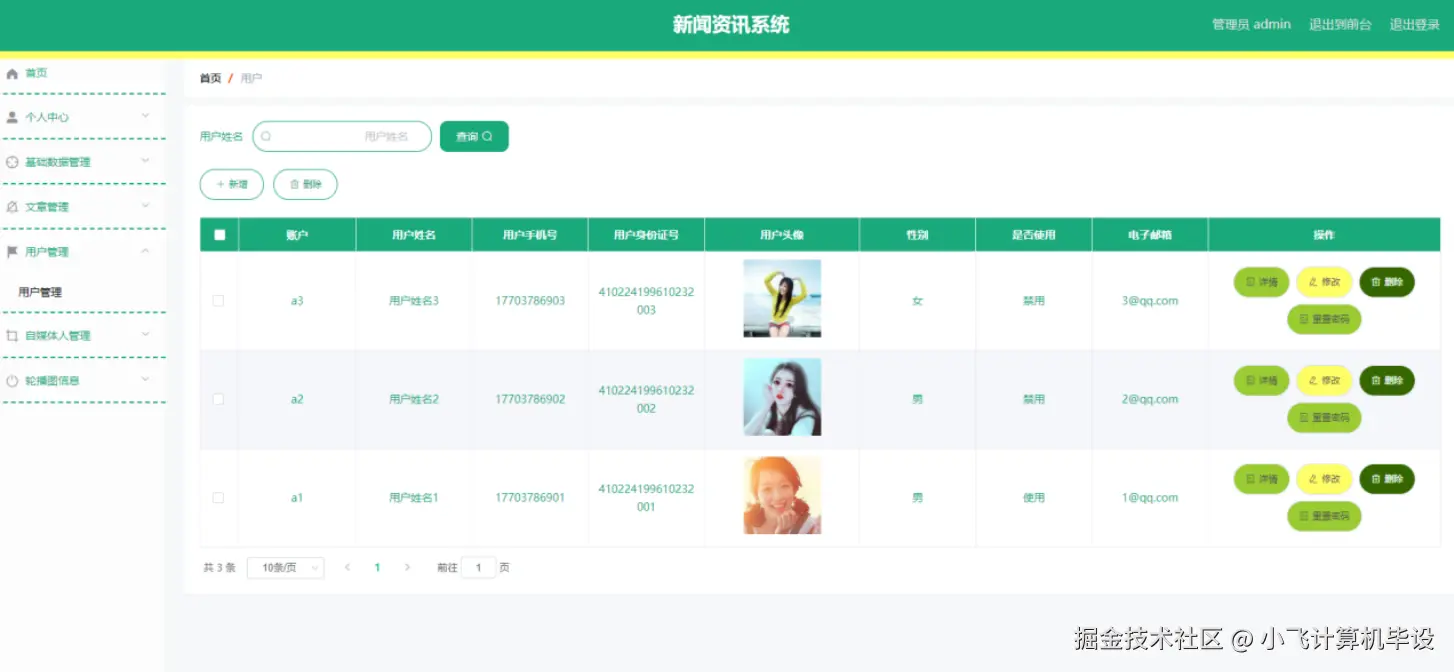The image size is (1454, 672).
Task: Check the checkbox for row a3
Action: click(218, 300)
